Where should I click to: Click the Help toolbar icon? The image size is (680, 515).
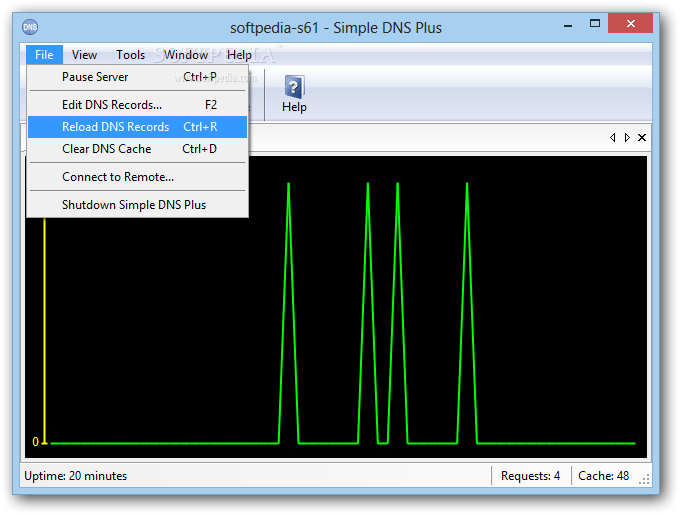[294, 94]
